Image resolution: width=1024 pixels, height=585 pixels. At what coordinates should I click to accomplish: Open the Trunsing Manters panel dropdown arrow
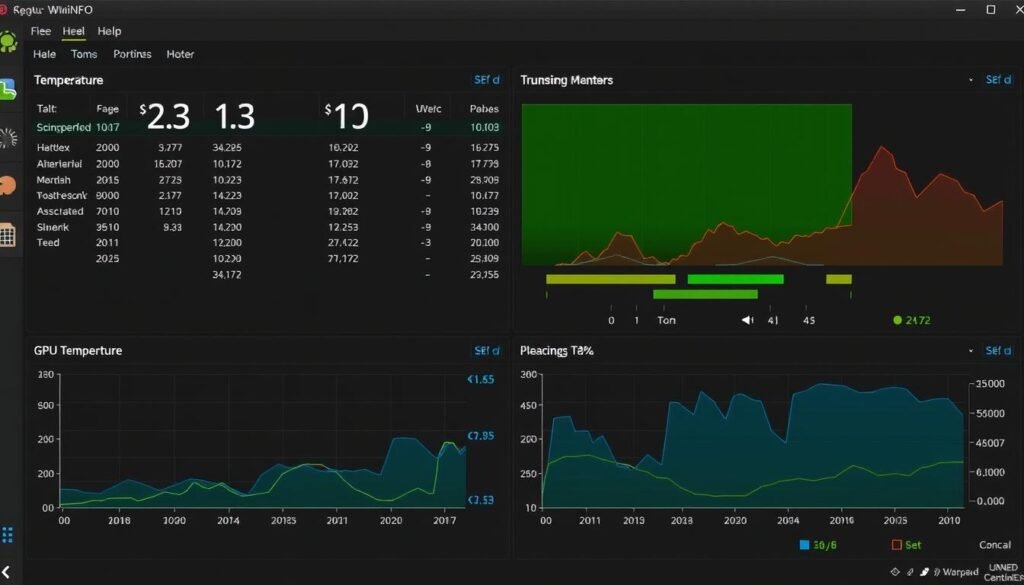(x=970, y=80)
